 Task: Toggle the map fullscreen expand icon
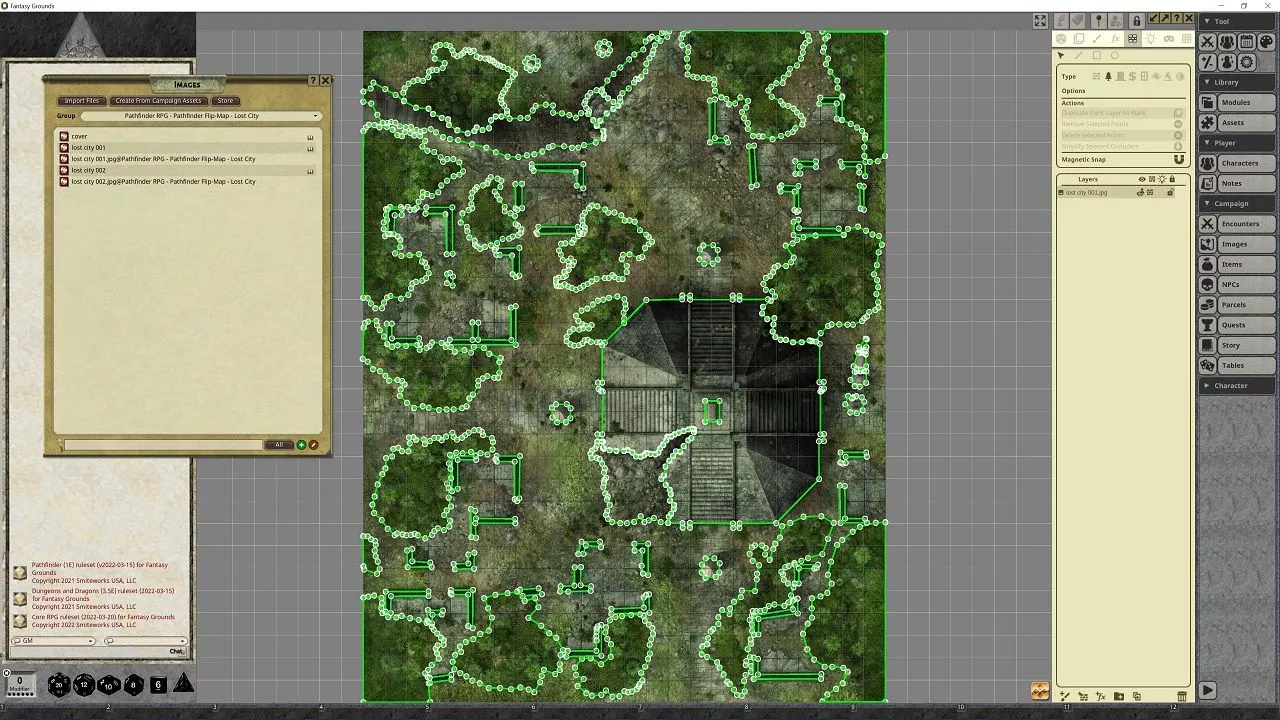pyautogui.click(x=1040, y=20)
